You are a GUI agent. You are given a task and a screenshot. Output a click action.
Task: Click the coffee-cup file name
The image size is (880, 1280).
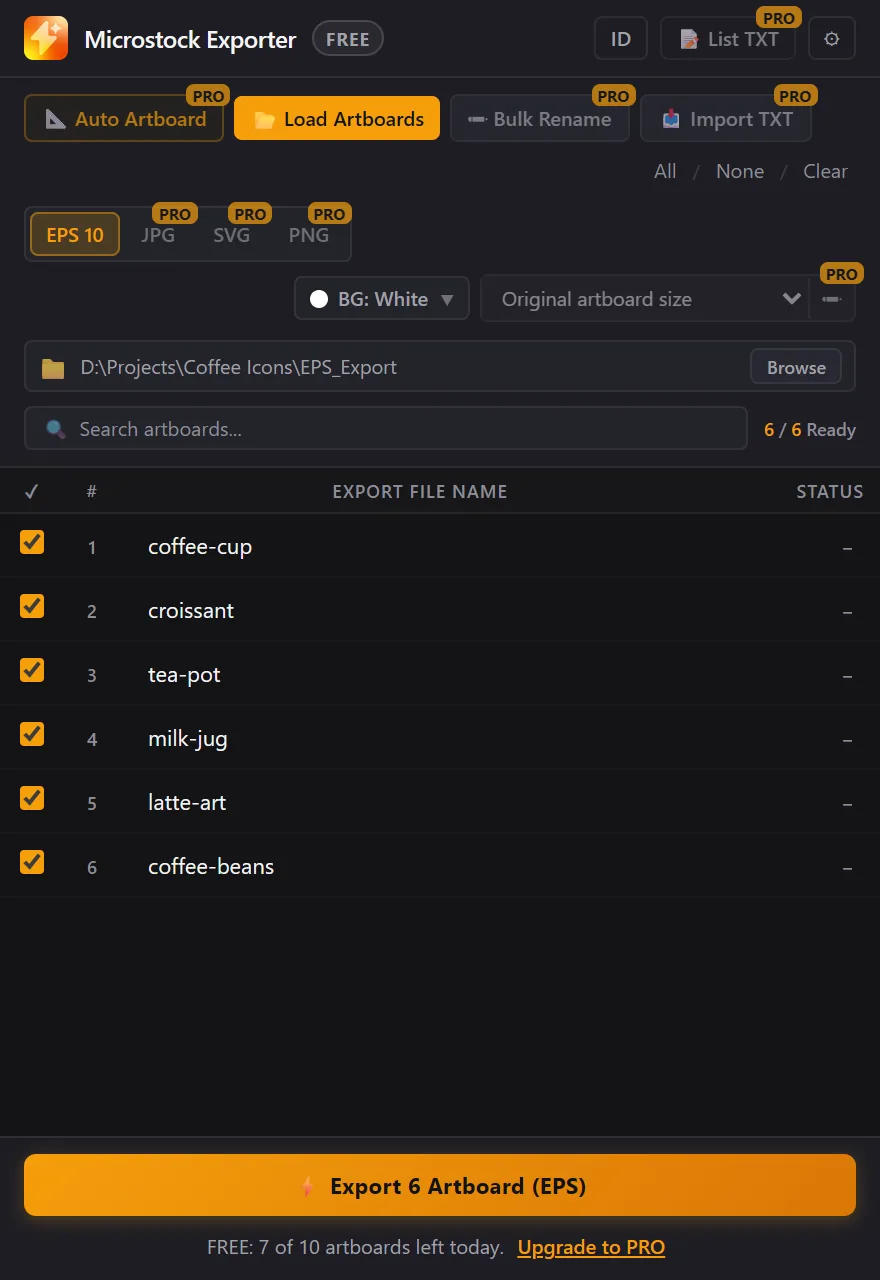(x=200, y=547)
